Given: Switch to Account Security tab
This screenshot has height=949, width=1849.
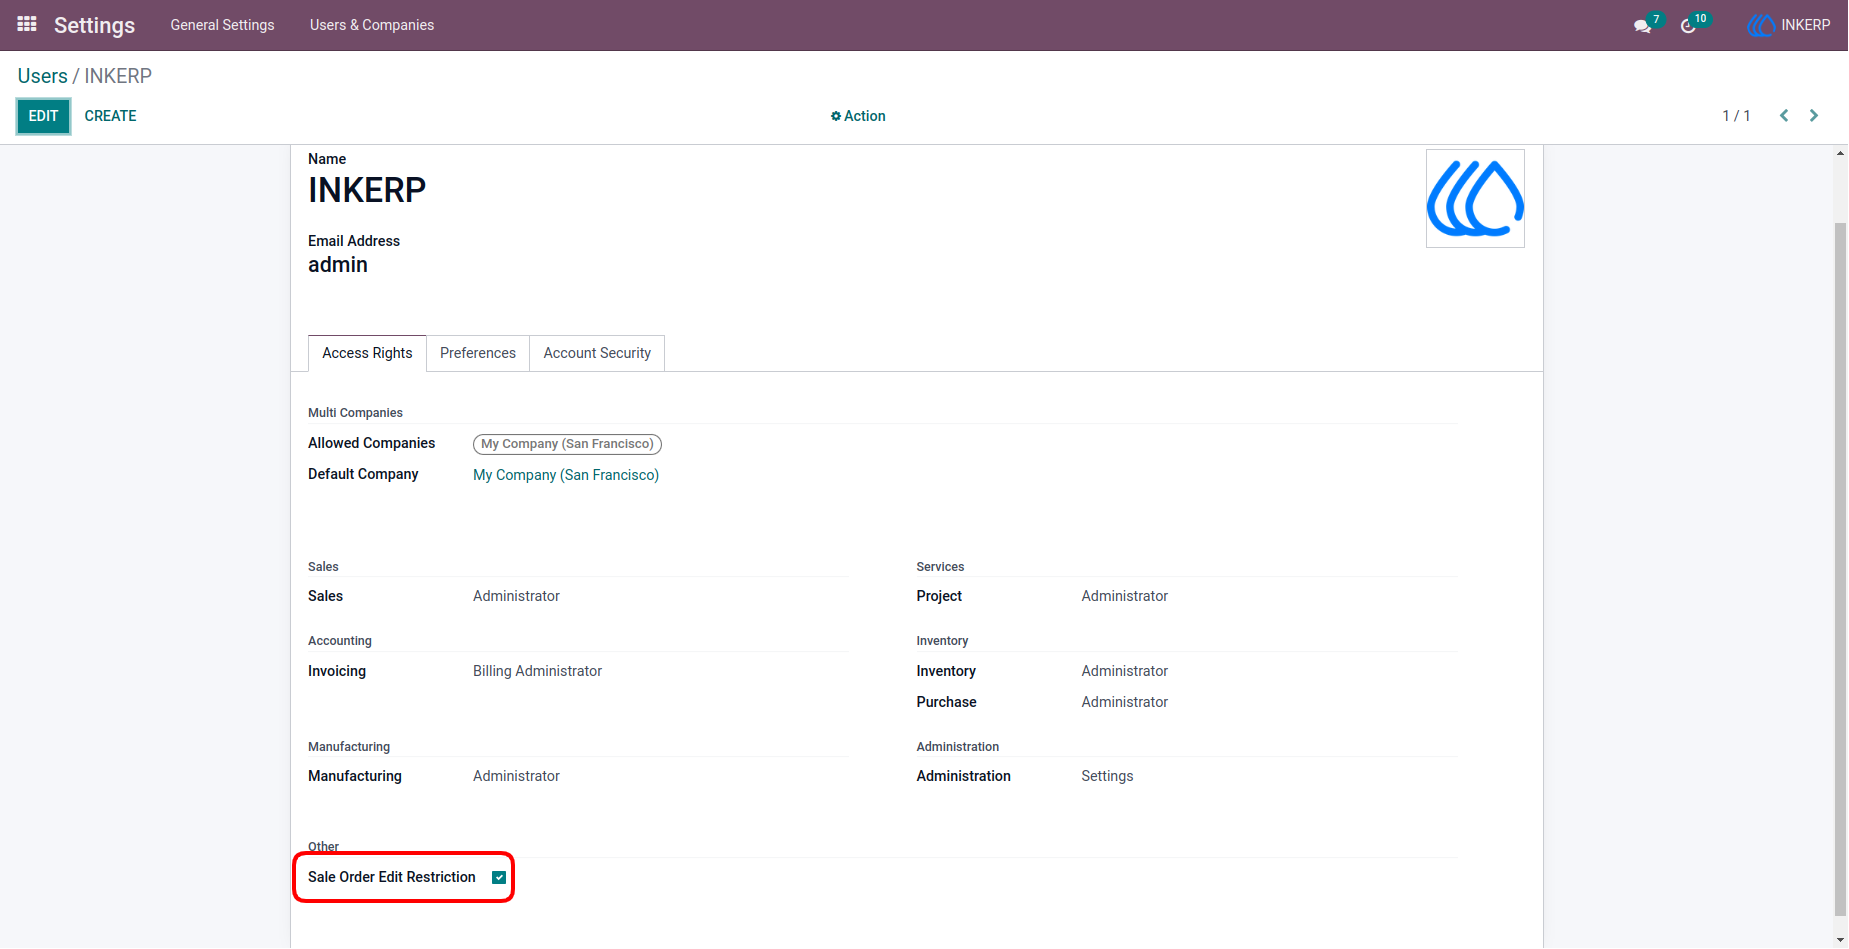Looking at the screenshot, I should click(x=597, y=353).
